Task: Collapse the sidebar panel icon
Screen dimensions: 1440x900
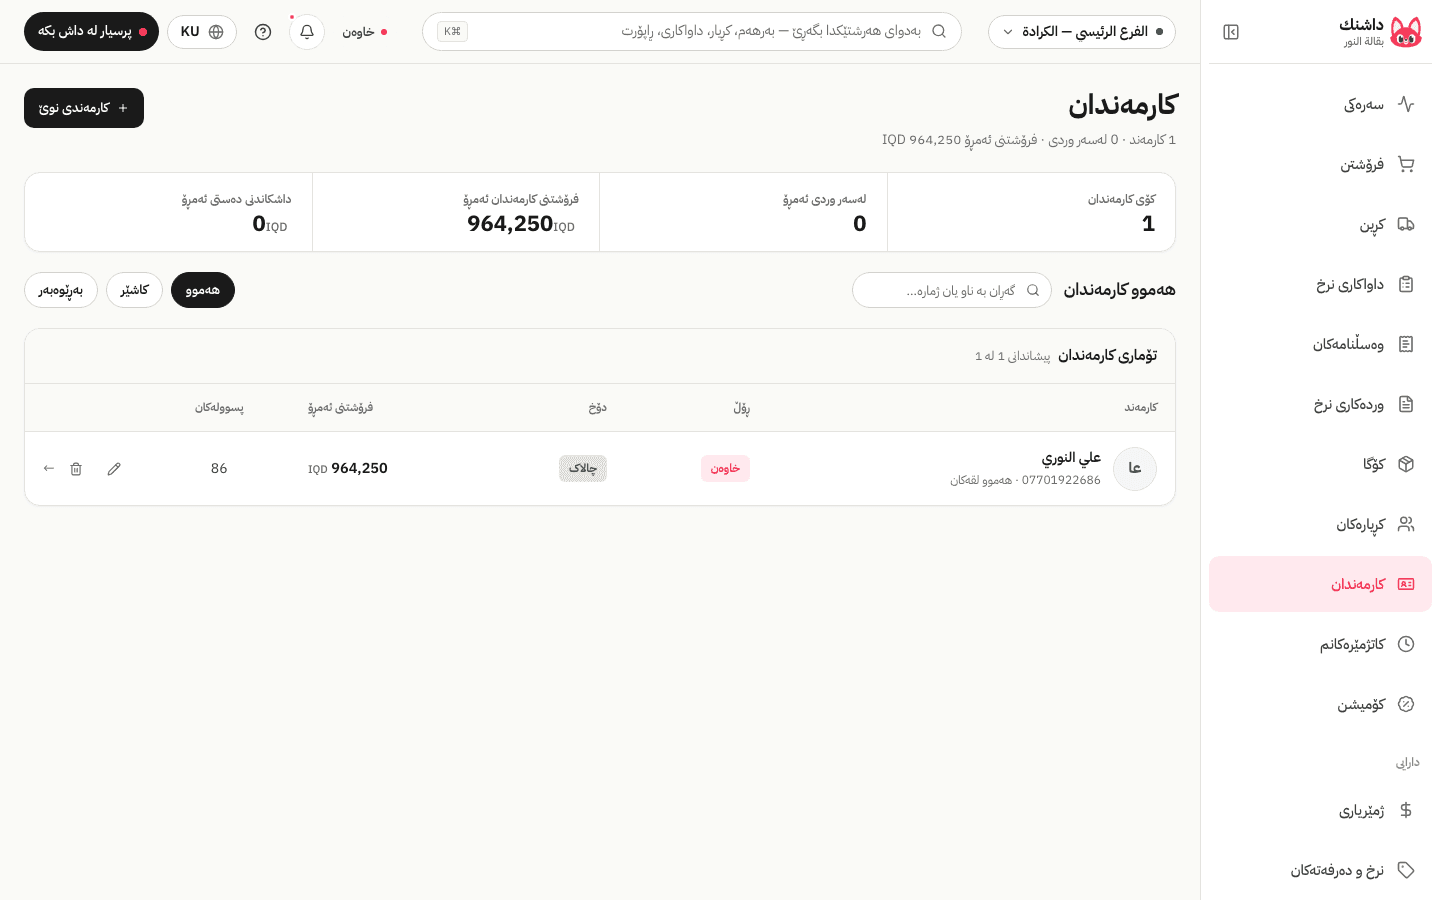Action: point(1231,32)
